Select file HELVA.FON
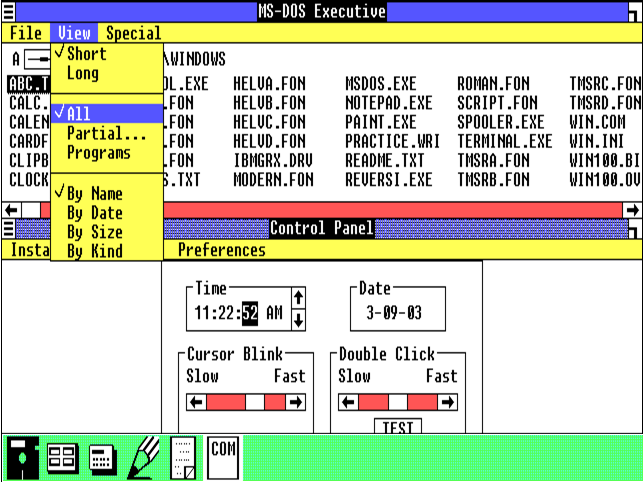The width and height of the screenshot is (644, 483). 269,83
